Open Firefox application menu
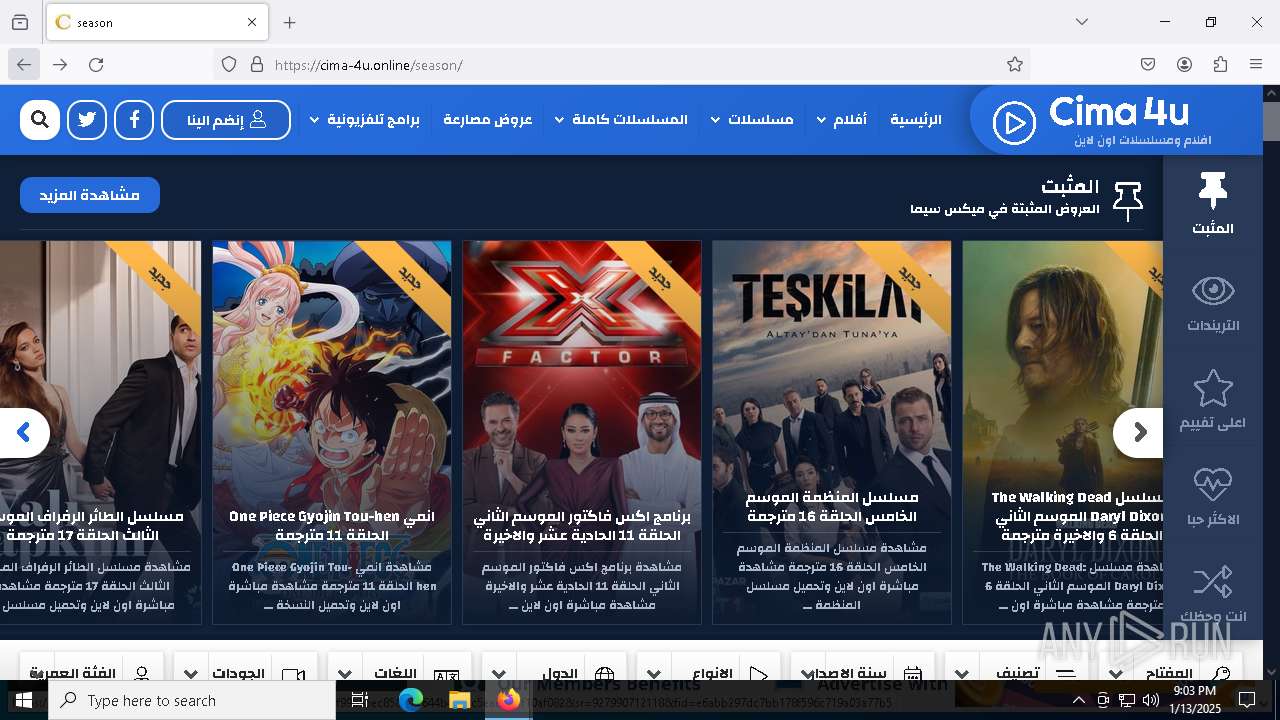The width and height of the screenshot is (1280, 720). [x=1256, y=64]
